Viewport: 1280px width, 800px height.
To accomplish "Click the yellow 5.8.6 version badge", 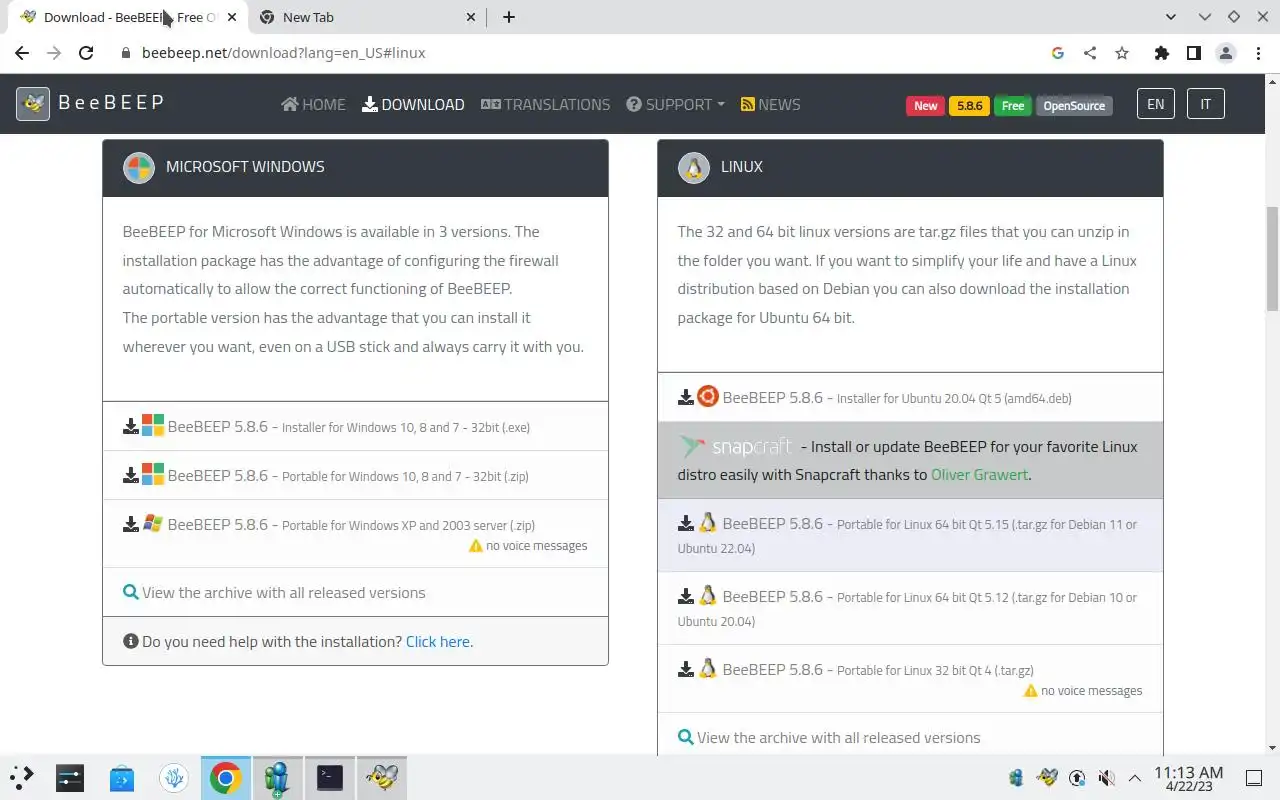I will [x=969, y=106].
